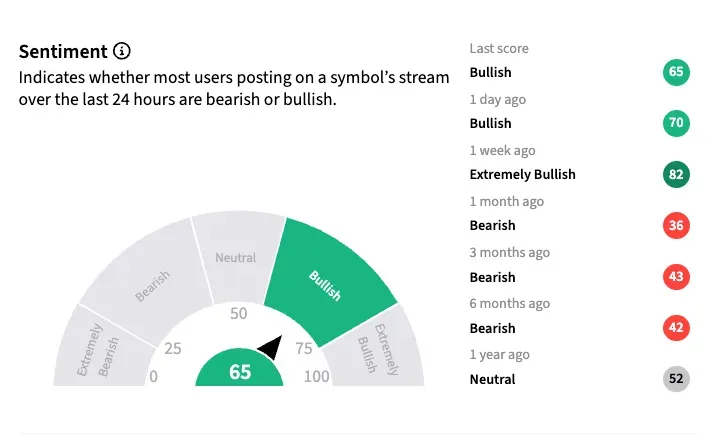The width and height of the screenshot is (718, 437).
Task: Select the Extremely Bearish gauge segment
Action: [98, 349]
